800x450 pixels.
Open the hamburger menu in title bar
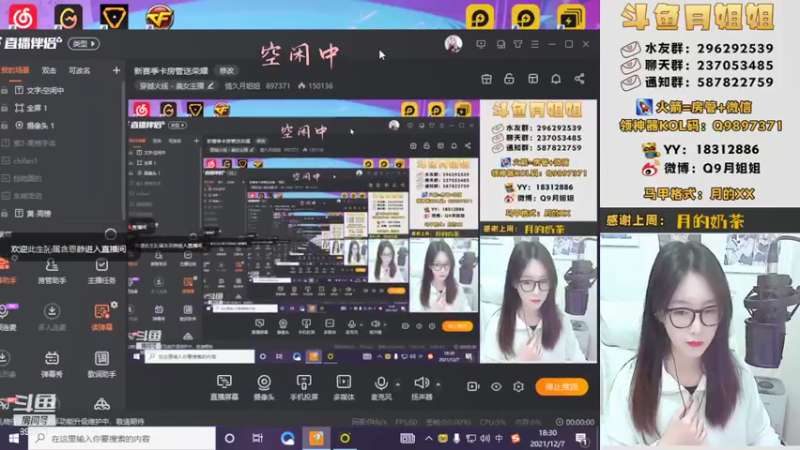[x=535, y=44]
